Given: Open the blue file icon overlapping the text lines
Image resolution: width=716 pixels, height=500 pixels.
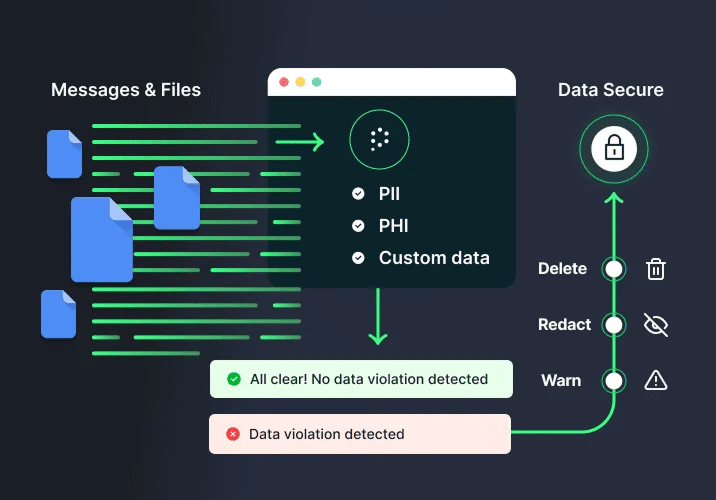Looking at the screenshot, I should click(177, 198).
